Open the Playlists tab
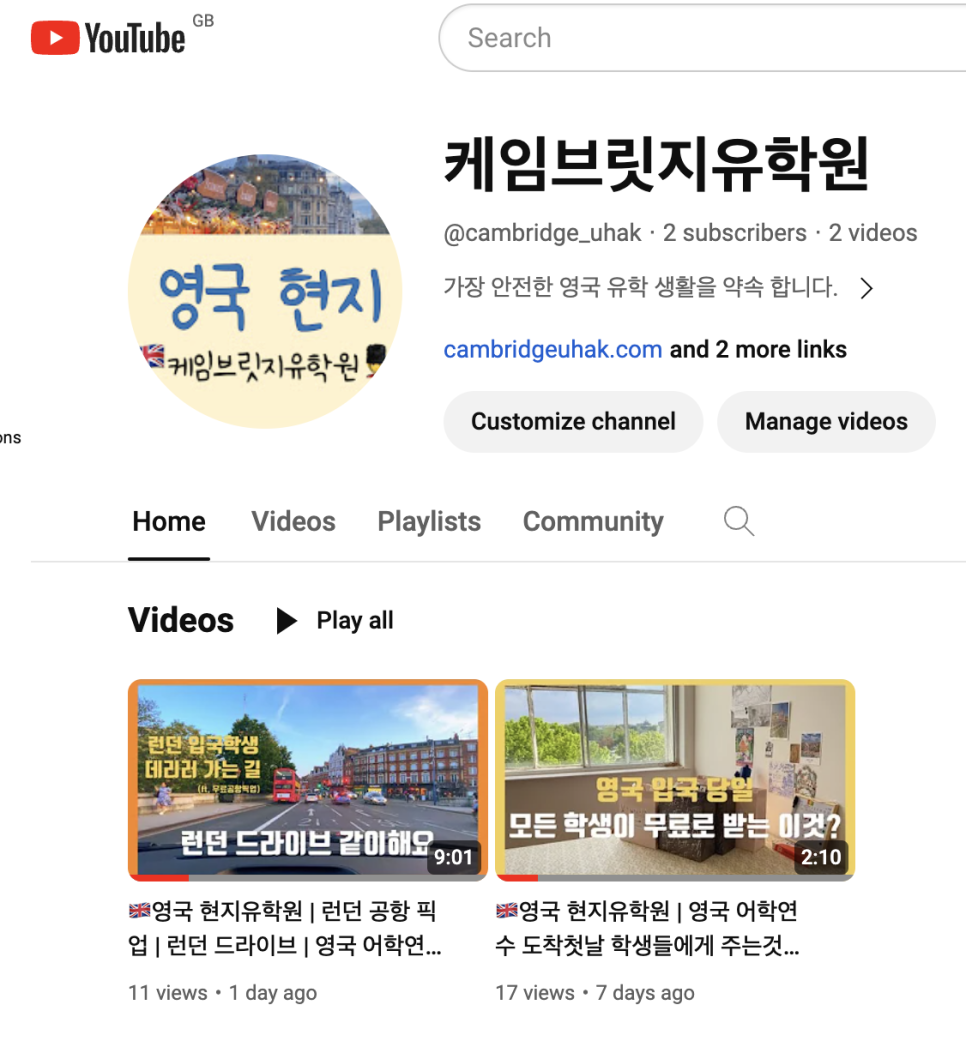This screenshot has width=966, height=1041. point(429,521)
